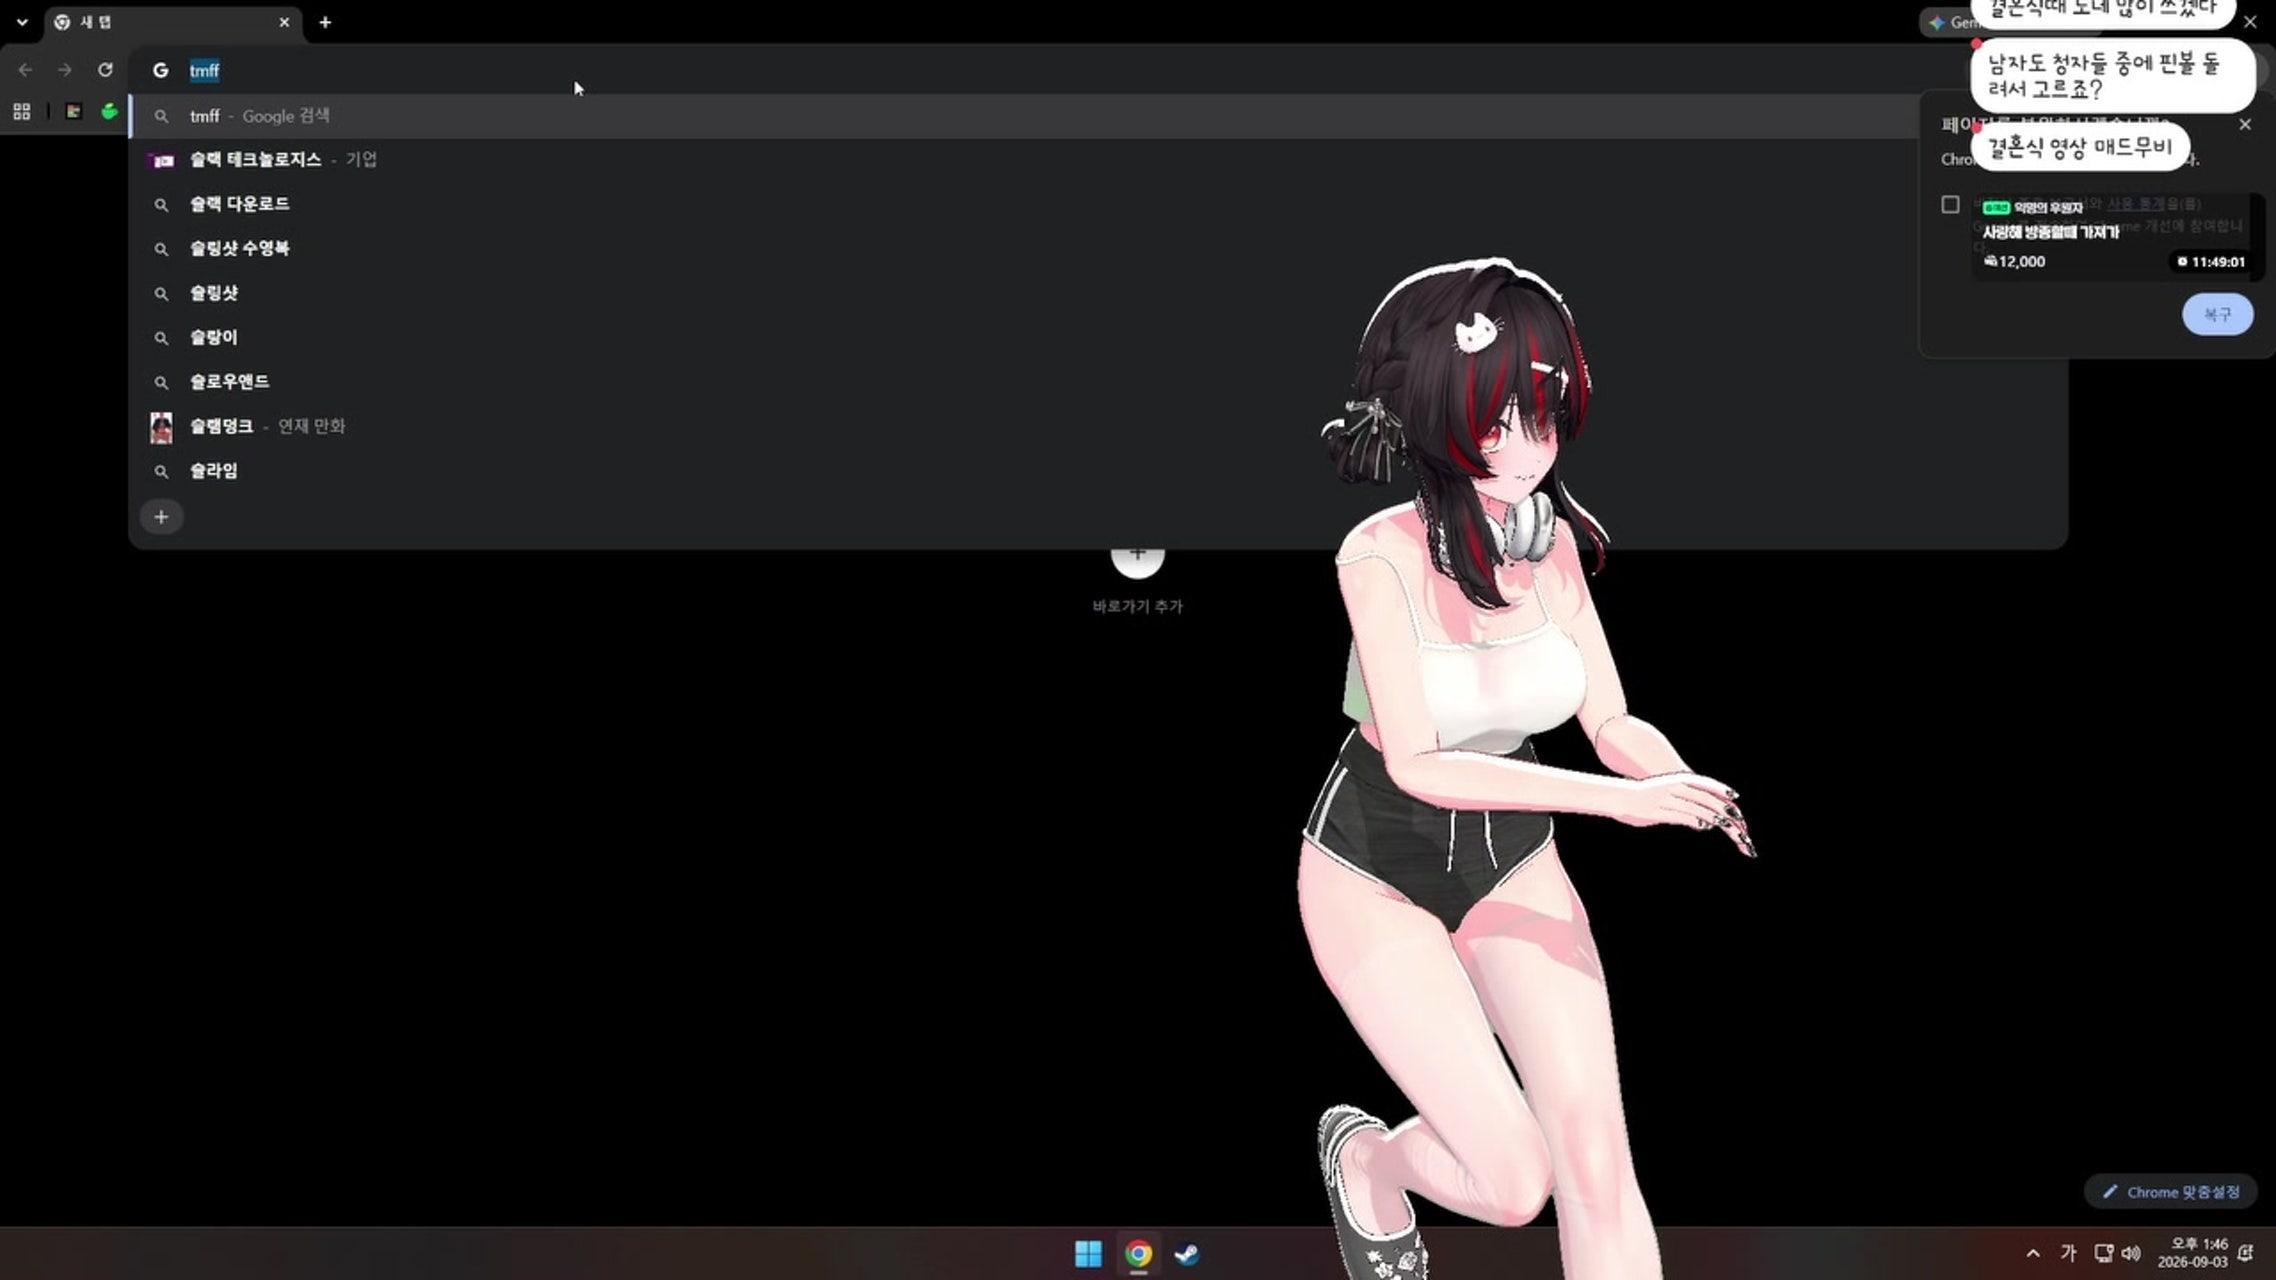Open the apps grid bookmark icon

coord(22,111)
